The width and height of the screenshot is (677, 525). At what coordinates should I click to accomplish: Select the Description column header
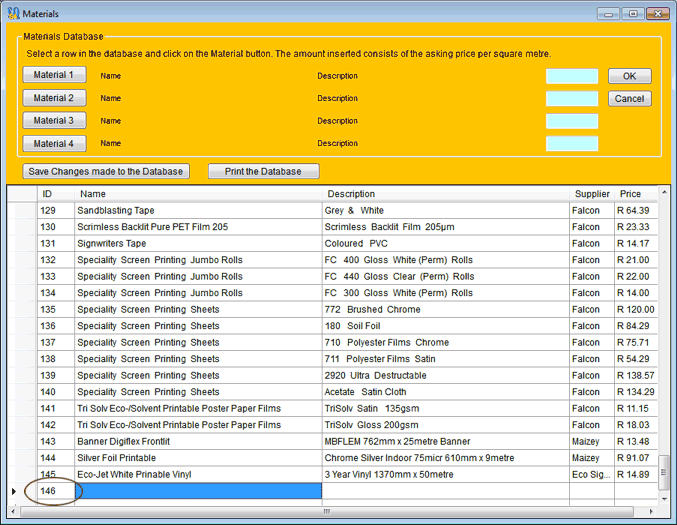(x=350, y=194)
